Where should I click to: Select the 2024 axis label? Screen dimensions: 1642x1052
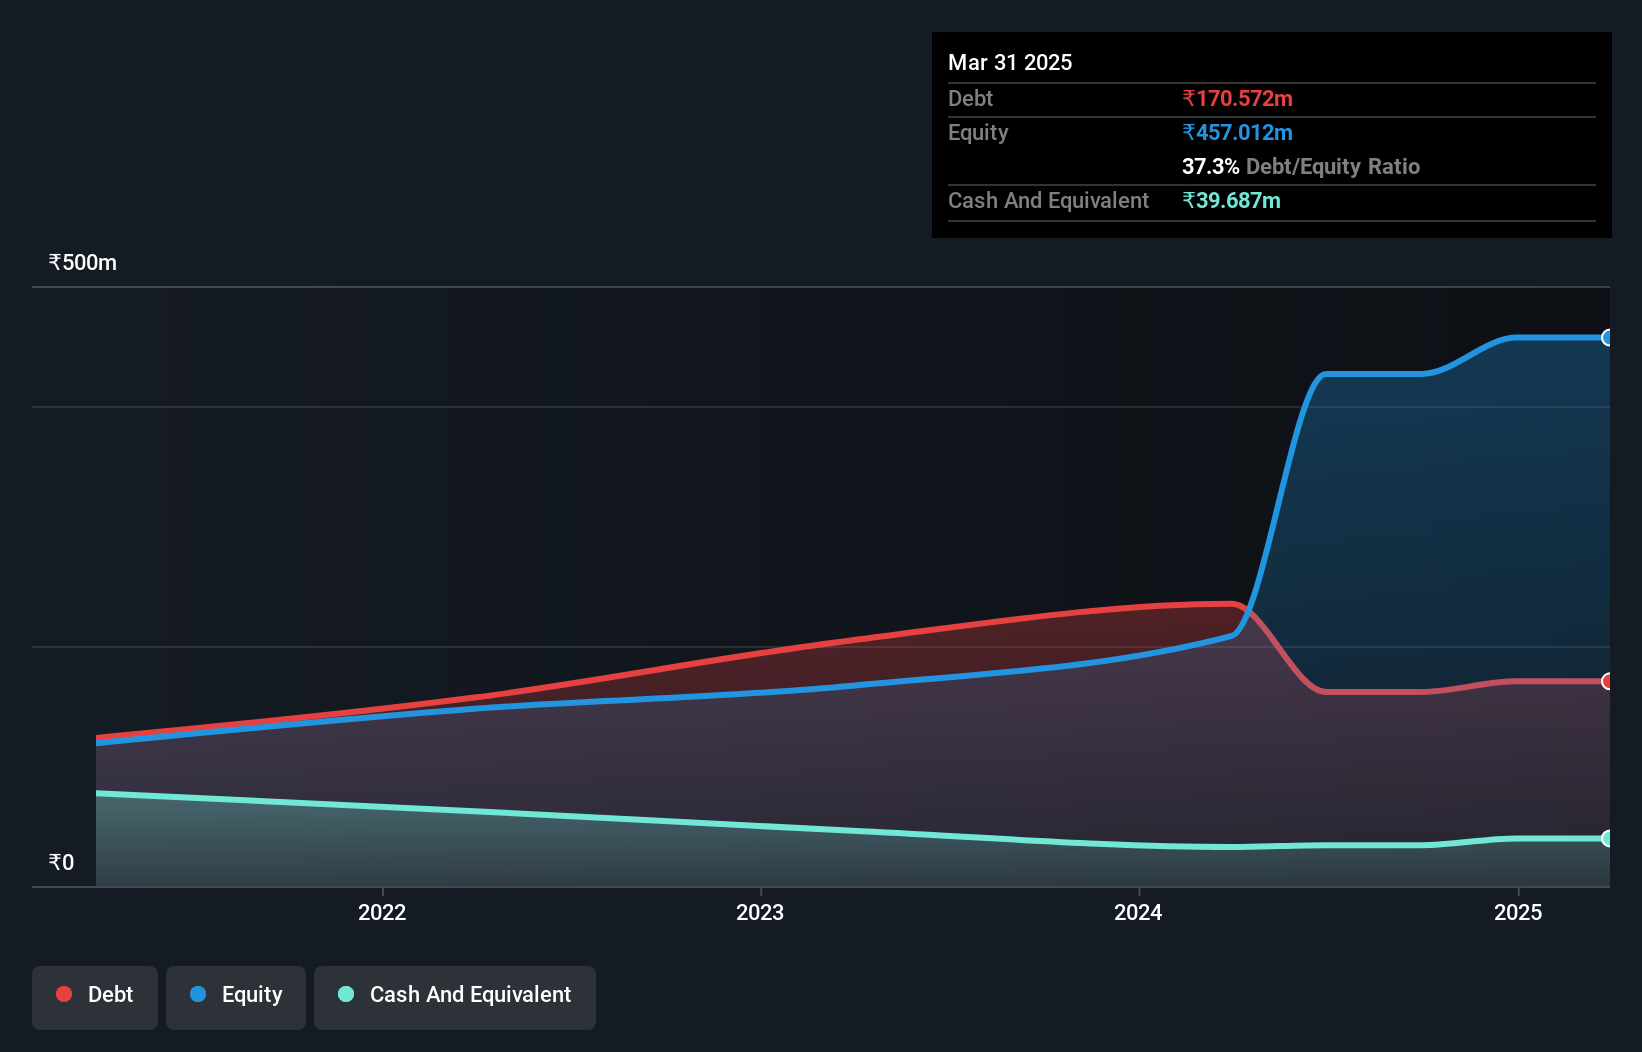[1138, 912]
